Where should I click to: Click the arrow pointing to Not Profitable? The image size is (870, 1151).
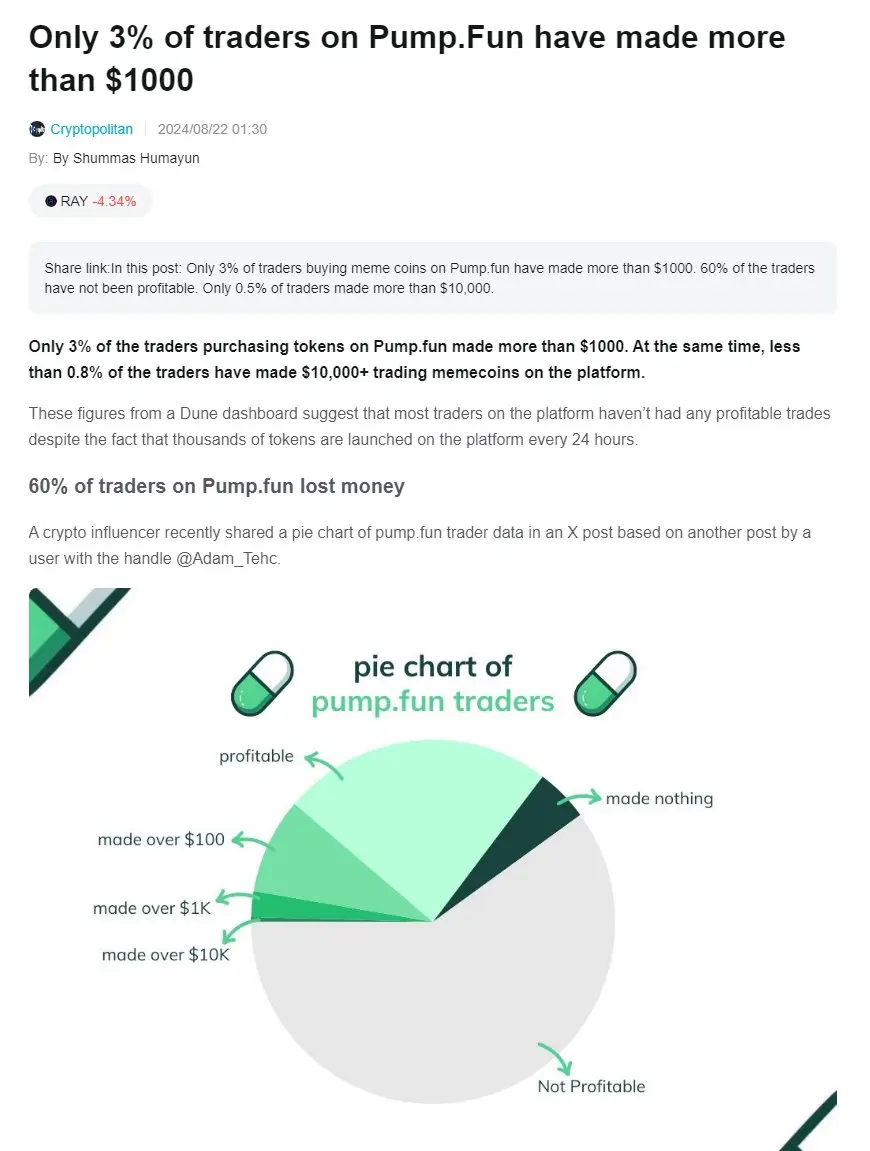tap(555, 1059)
